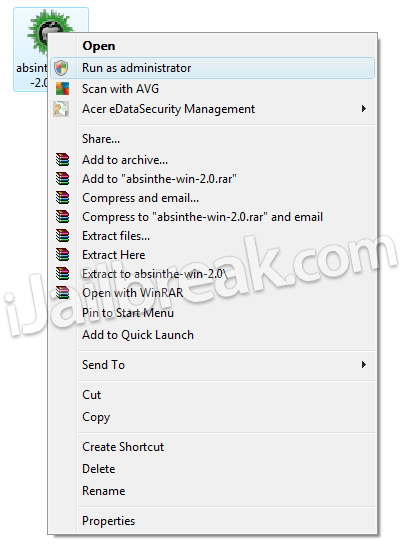Expand the Acer eDataSecurity Management submenu arrow

point(364,109)
